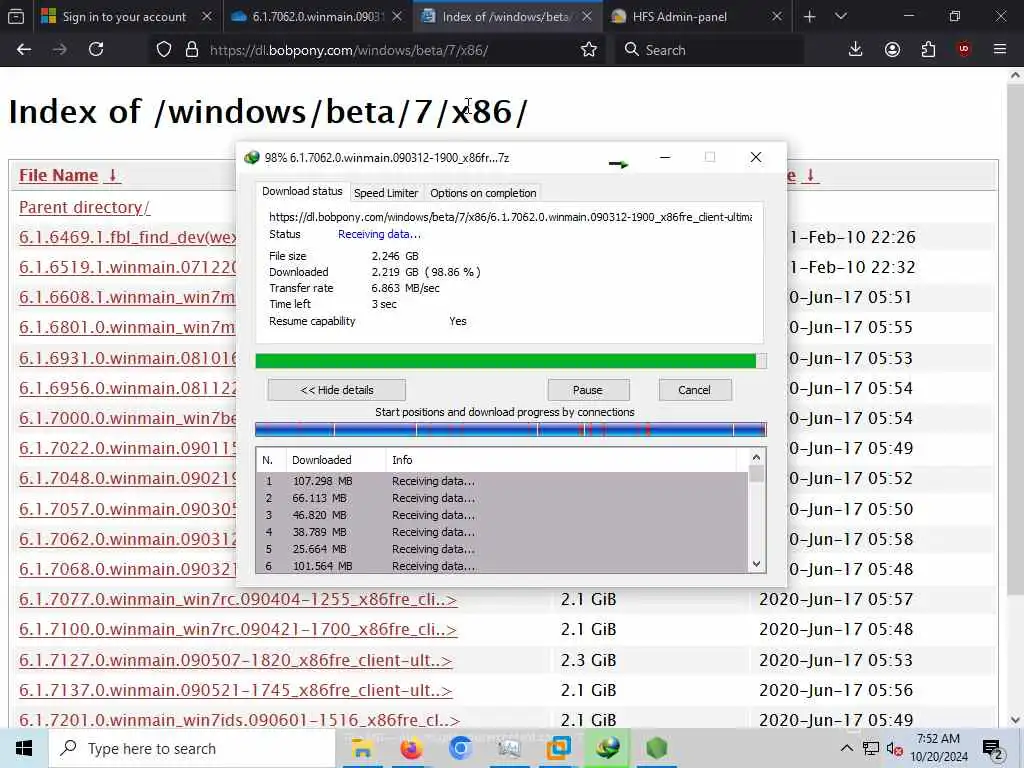The image size is (1024, 768).
Task: Open the shield tracking protection icon
Action: click(x=164, y=49)
